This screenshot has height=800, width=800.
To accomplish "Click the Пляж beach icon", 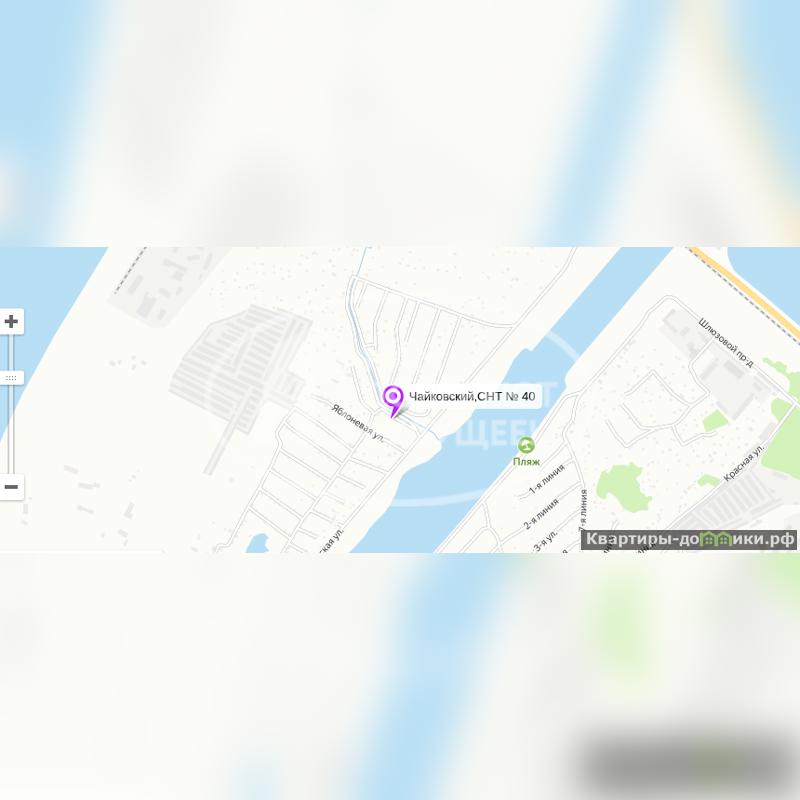I will [x=526, y=445].
